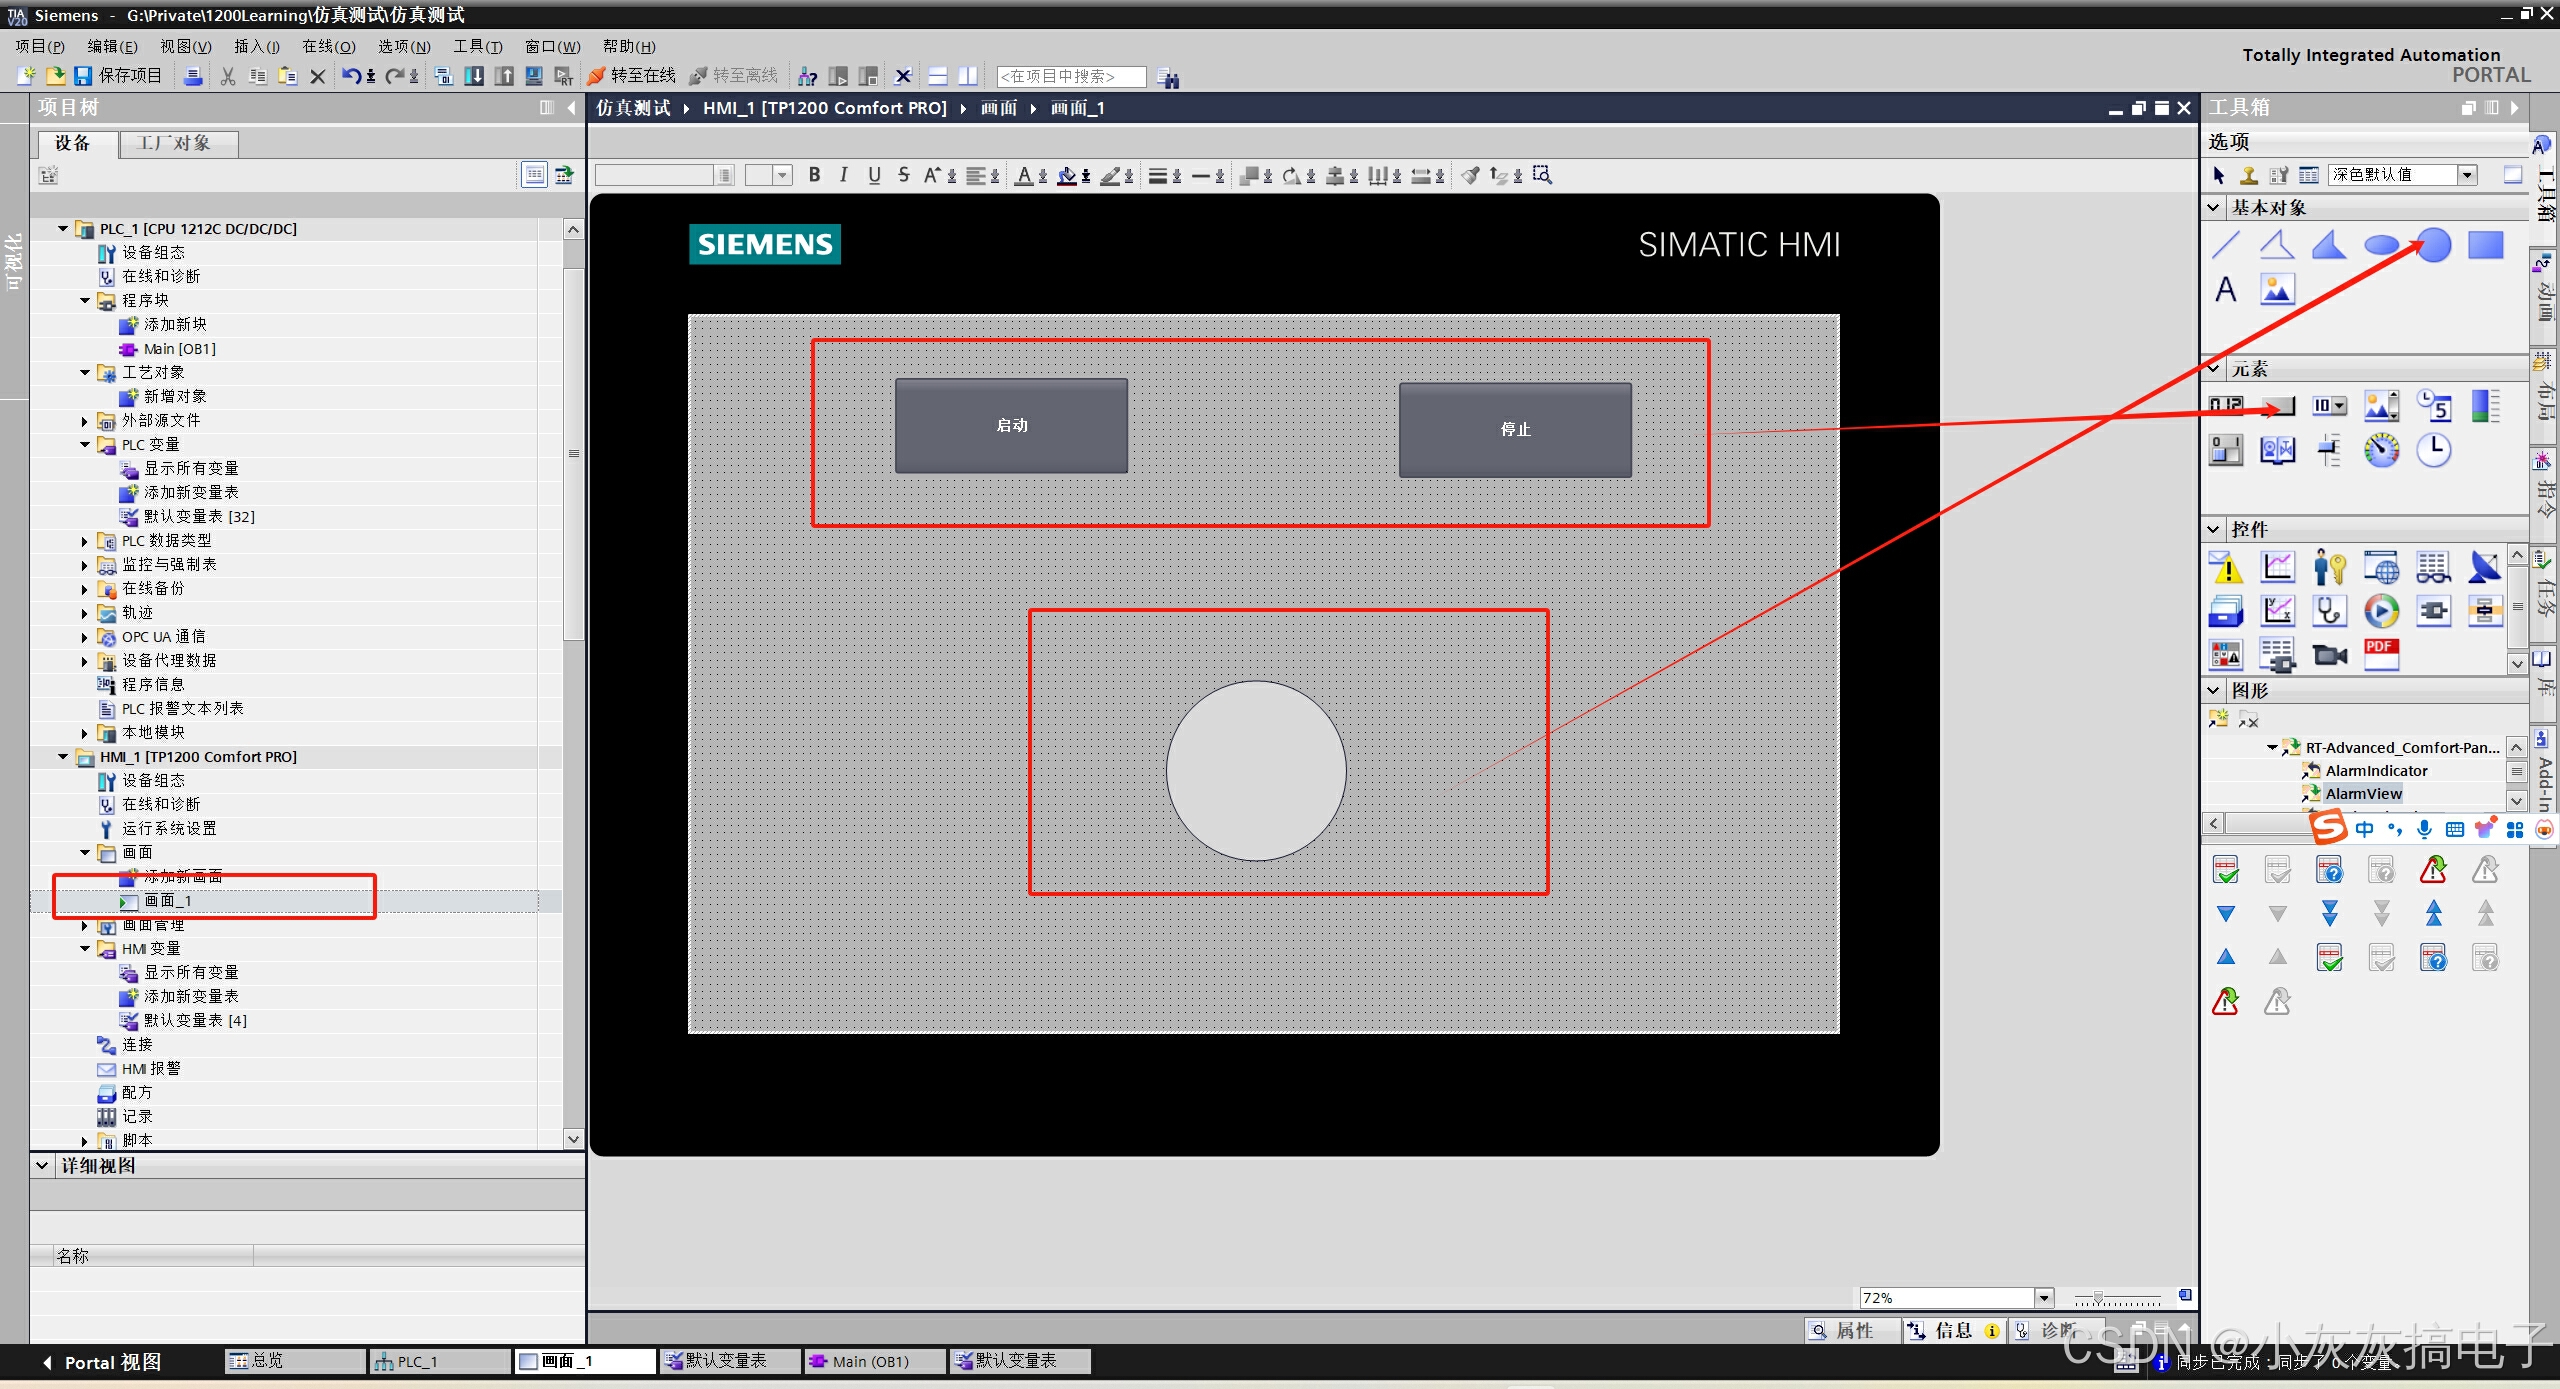Toggle italic text formatting
Image resolution: width=2560 pixels, height=1389 pixels.
[844, 175]
